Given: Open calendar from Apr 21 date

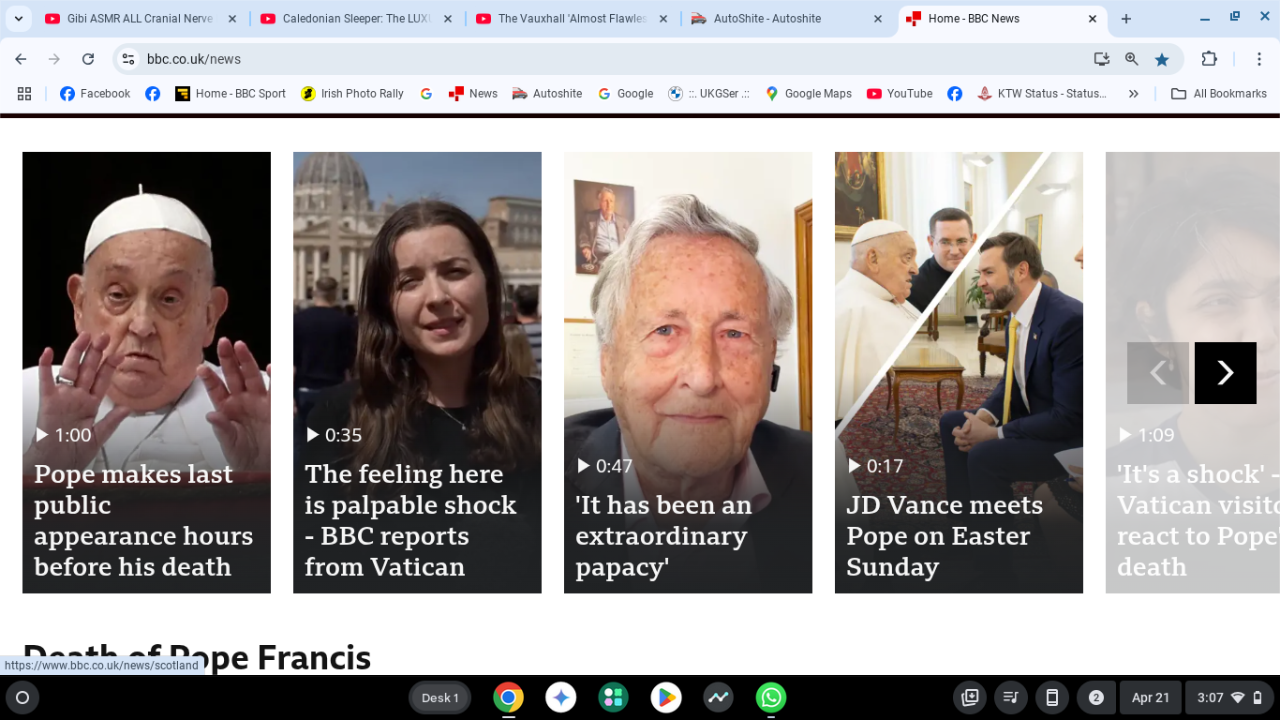Looking at the screenshot, I should (x=1150, y=698).
